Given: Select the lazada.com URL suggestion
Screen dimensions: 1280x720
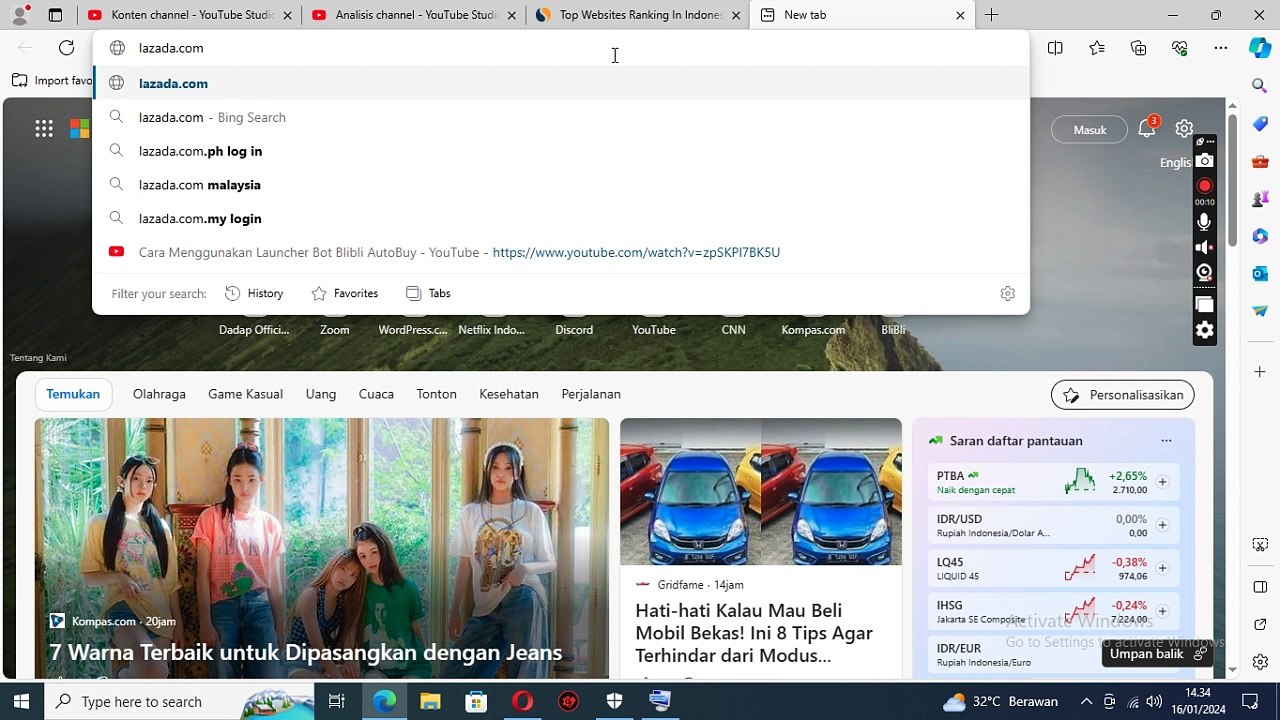Looking at the screenshot, I should pyautogui.click(x=560, y=83).
